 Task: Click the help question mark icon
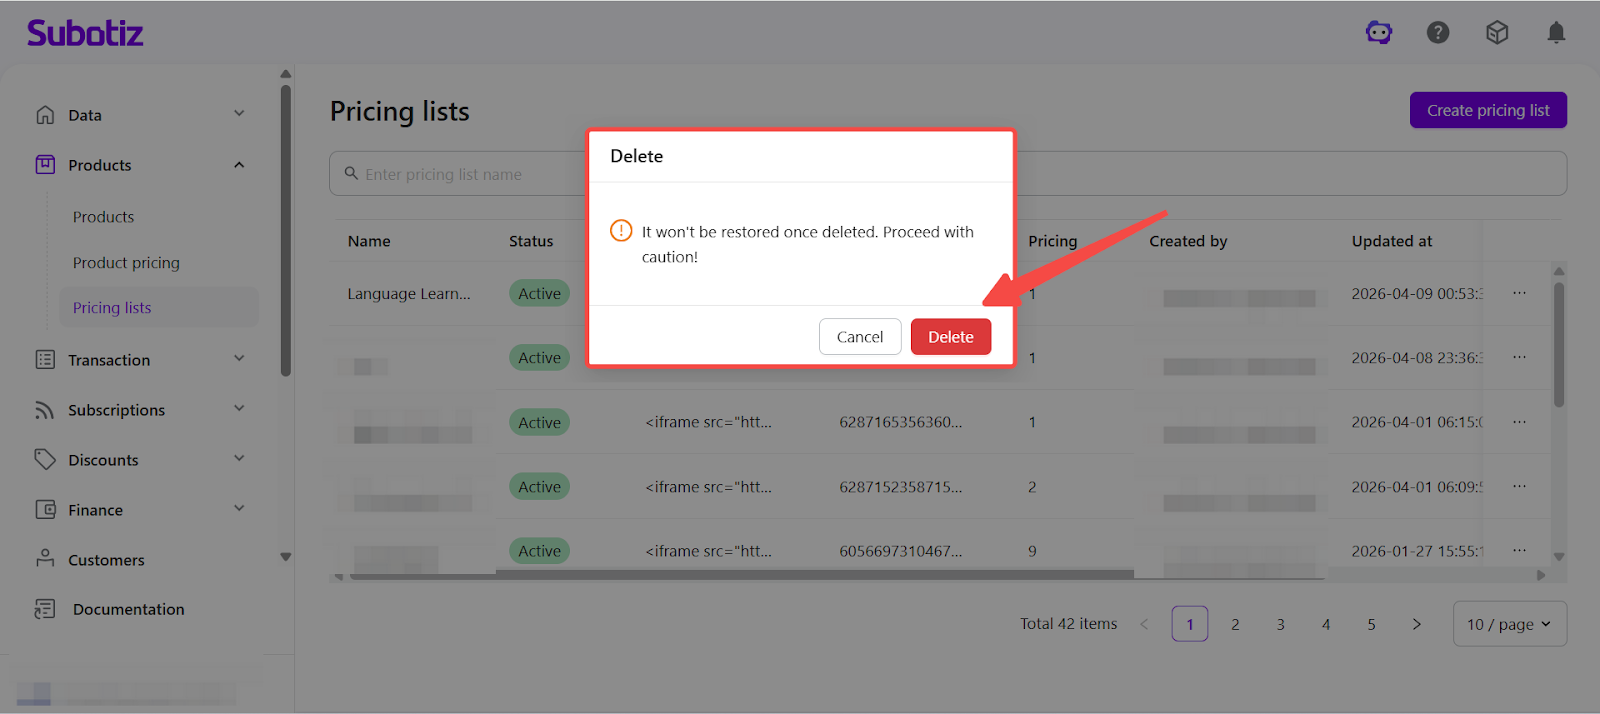point(1438,33)
